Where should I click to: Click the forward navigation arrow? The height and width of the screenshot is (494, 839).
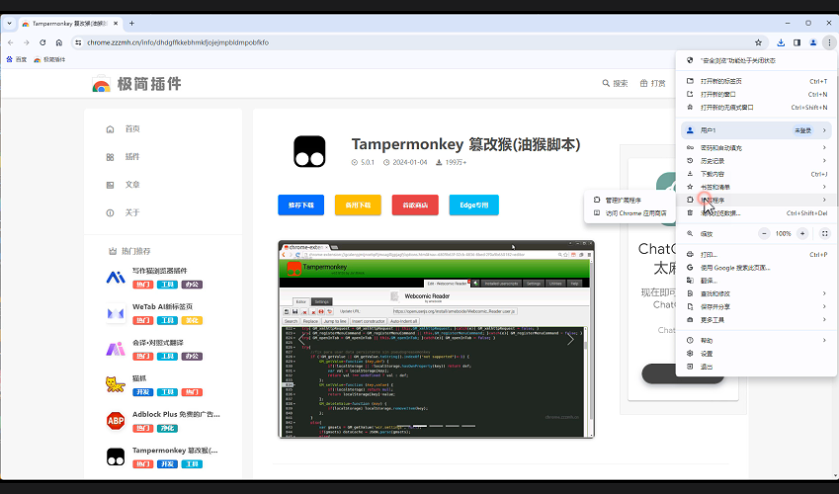click(26, 43)
